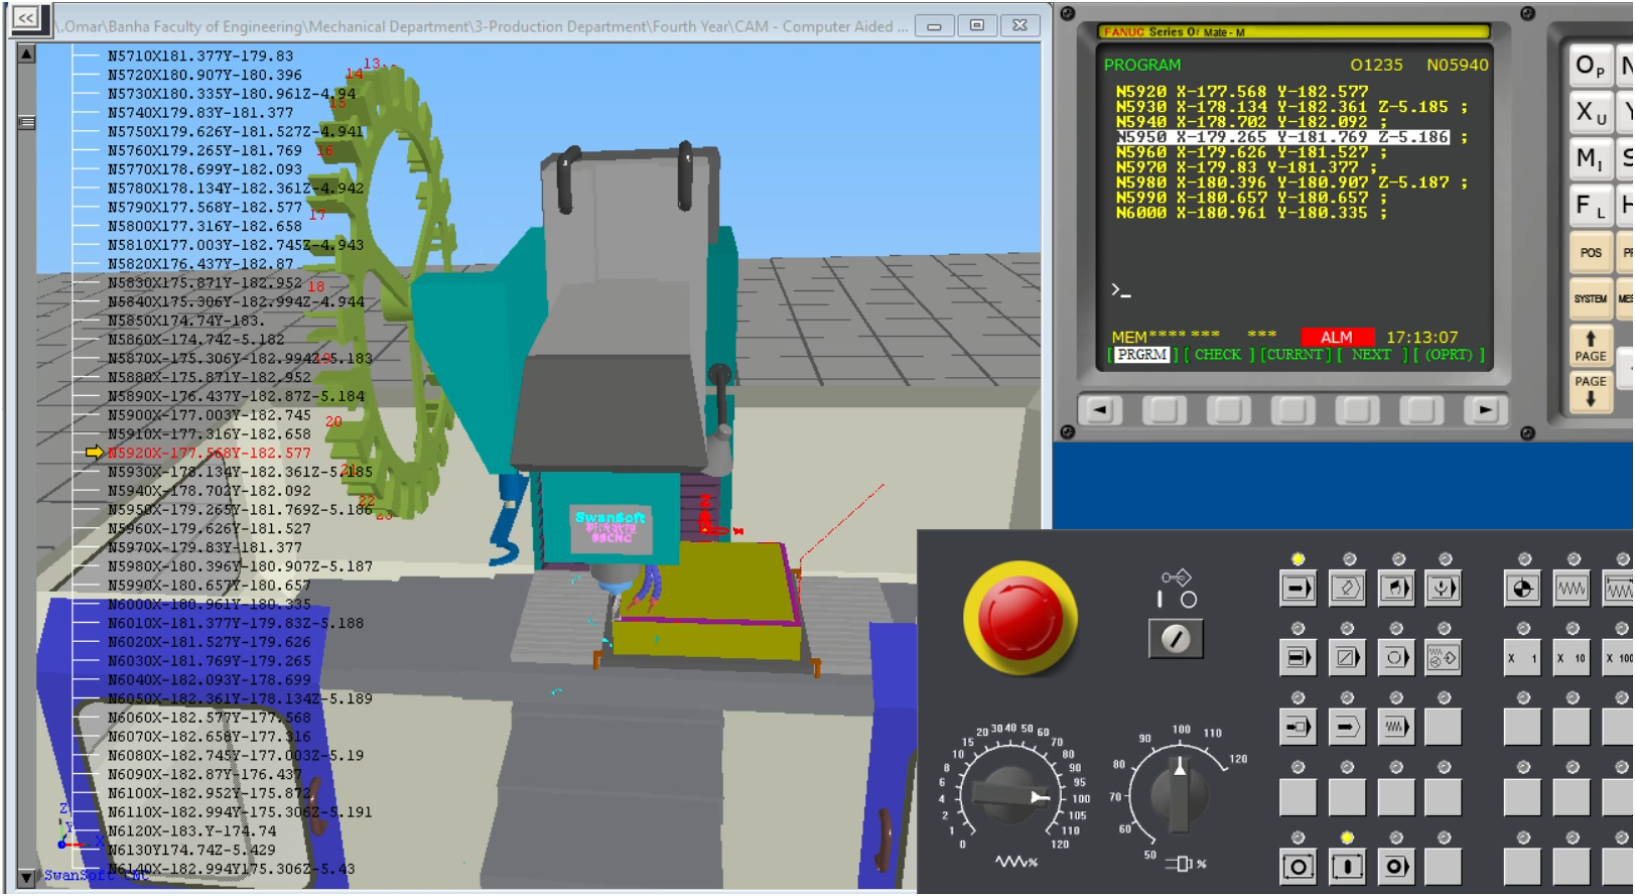Click soft key below (OPRT) label
Image resolution: width=1635 pixels, height=896 pixels.
[1421, 409]
